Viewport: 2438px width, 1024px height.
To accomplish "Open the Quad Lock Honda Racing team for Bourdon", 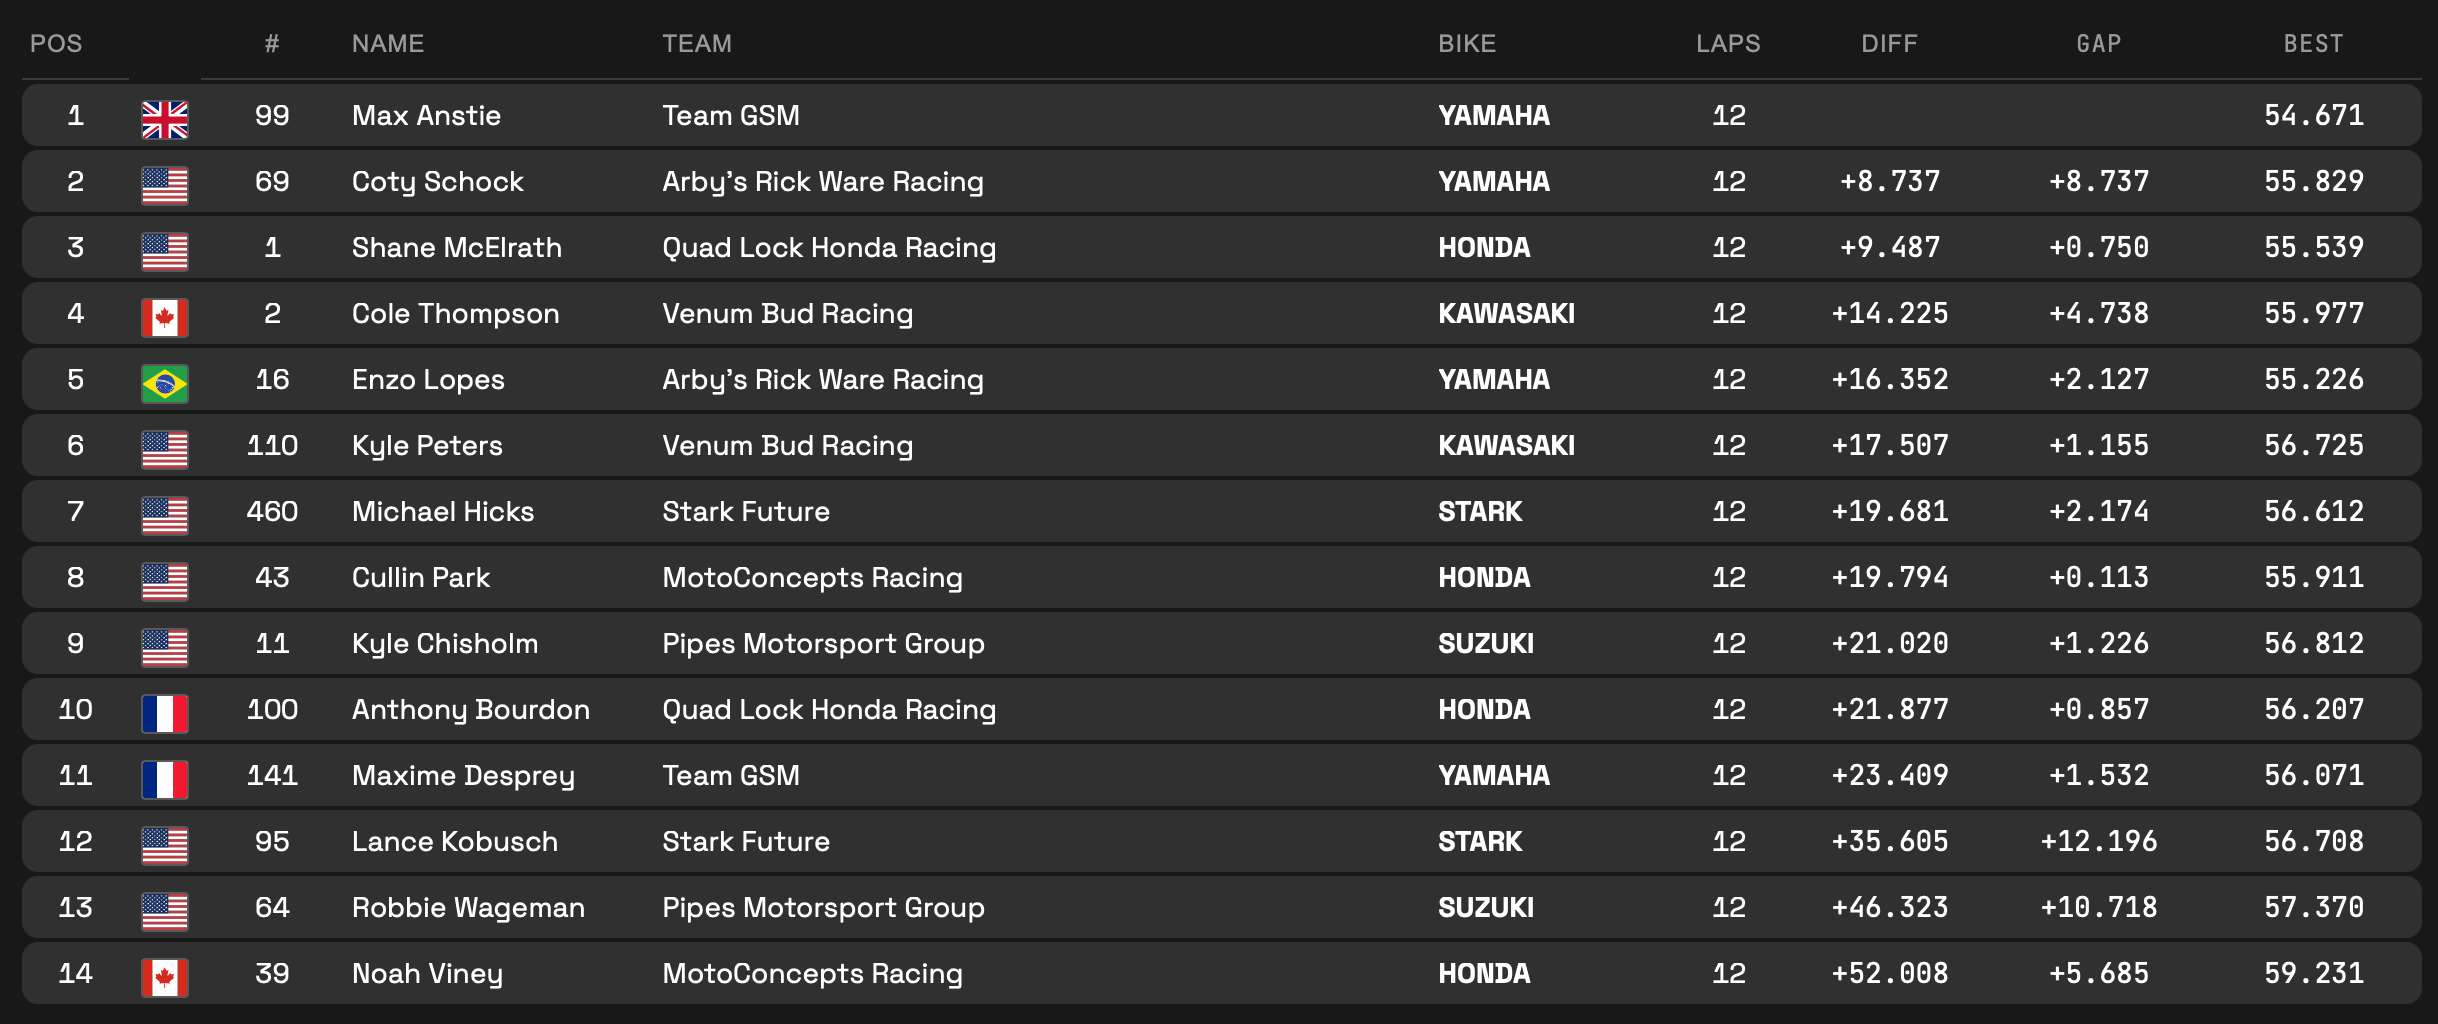I will [829, 710].
